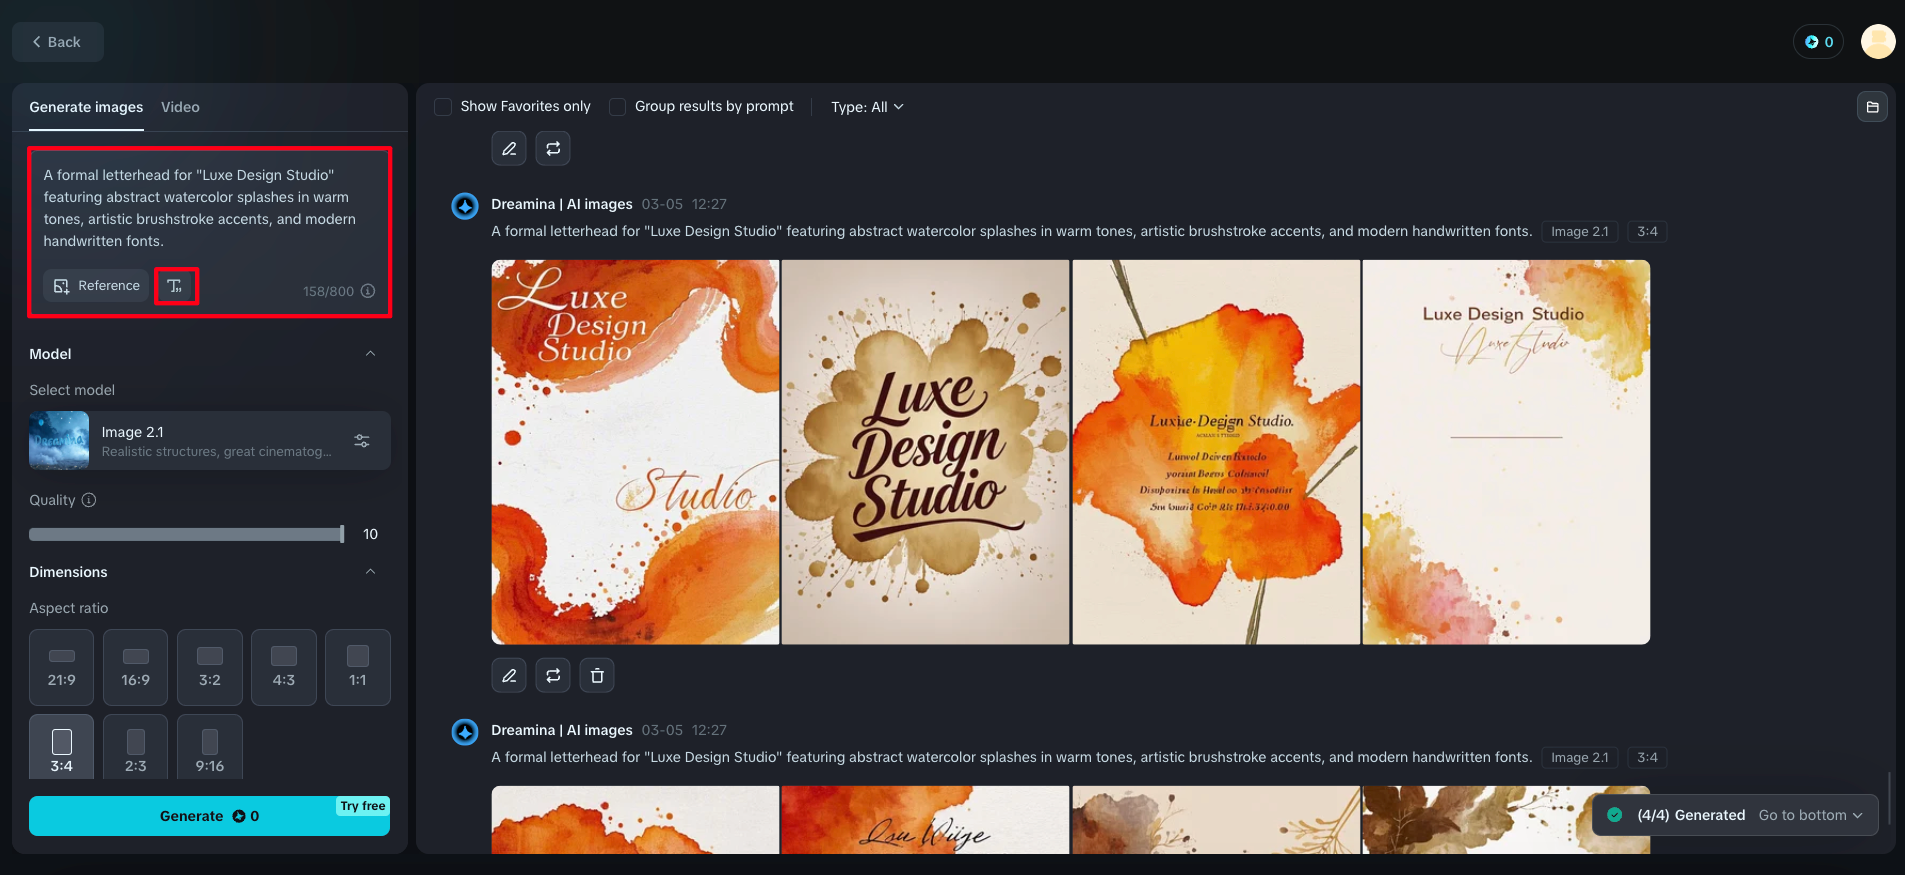
Task: Click the Try free badge
Action: [363, 806]
